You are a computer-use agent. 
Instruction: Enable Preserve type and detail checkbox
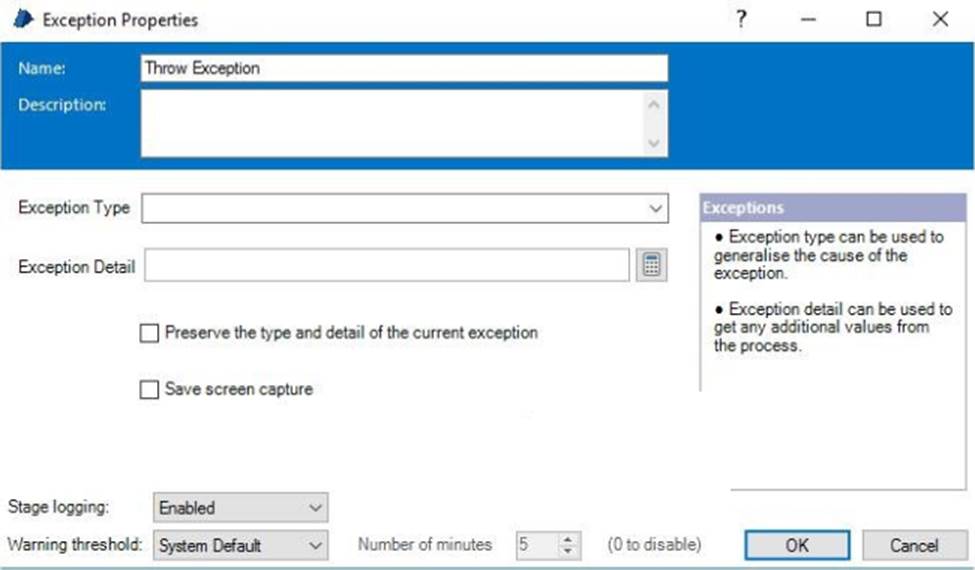tap(150, 334)
